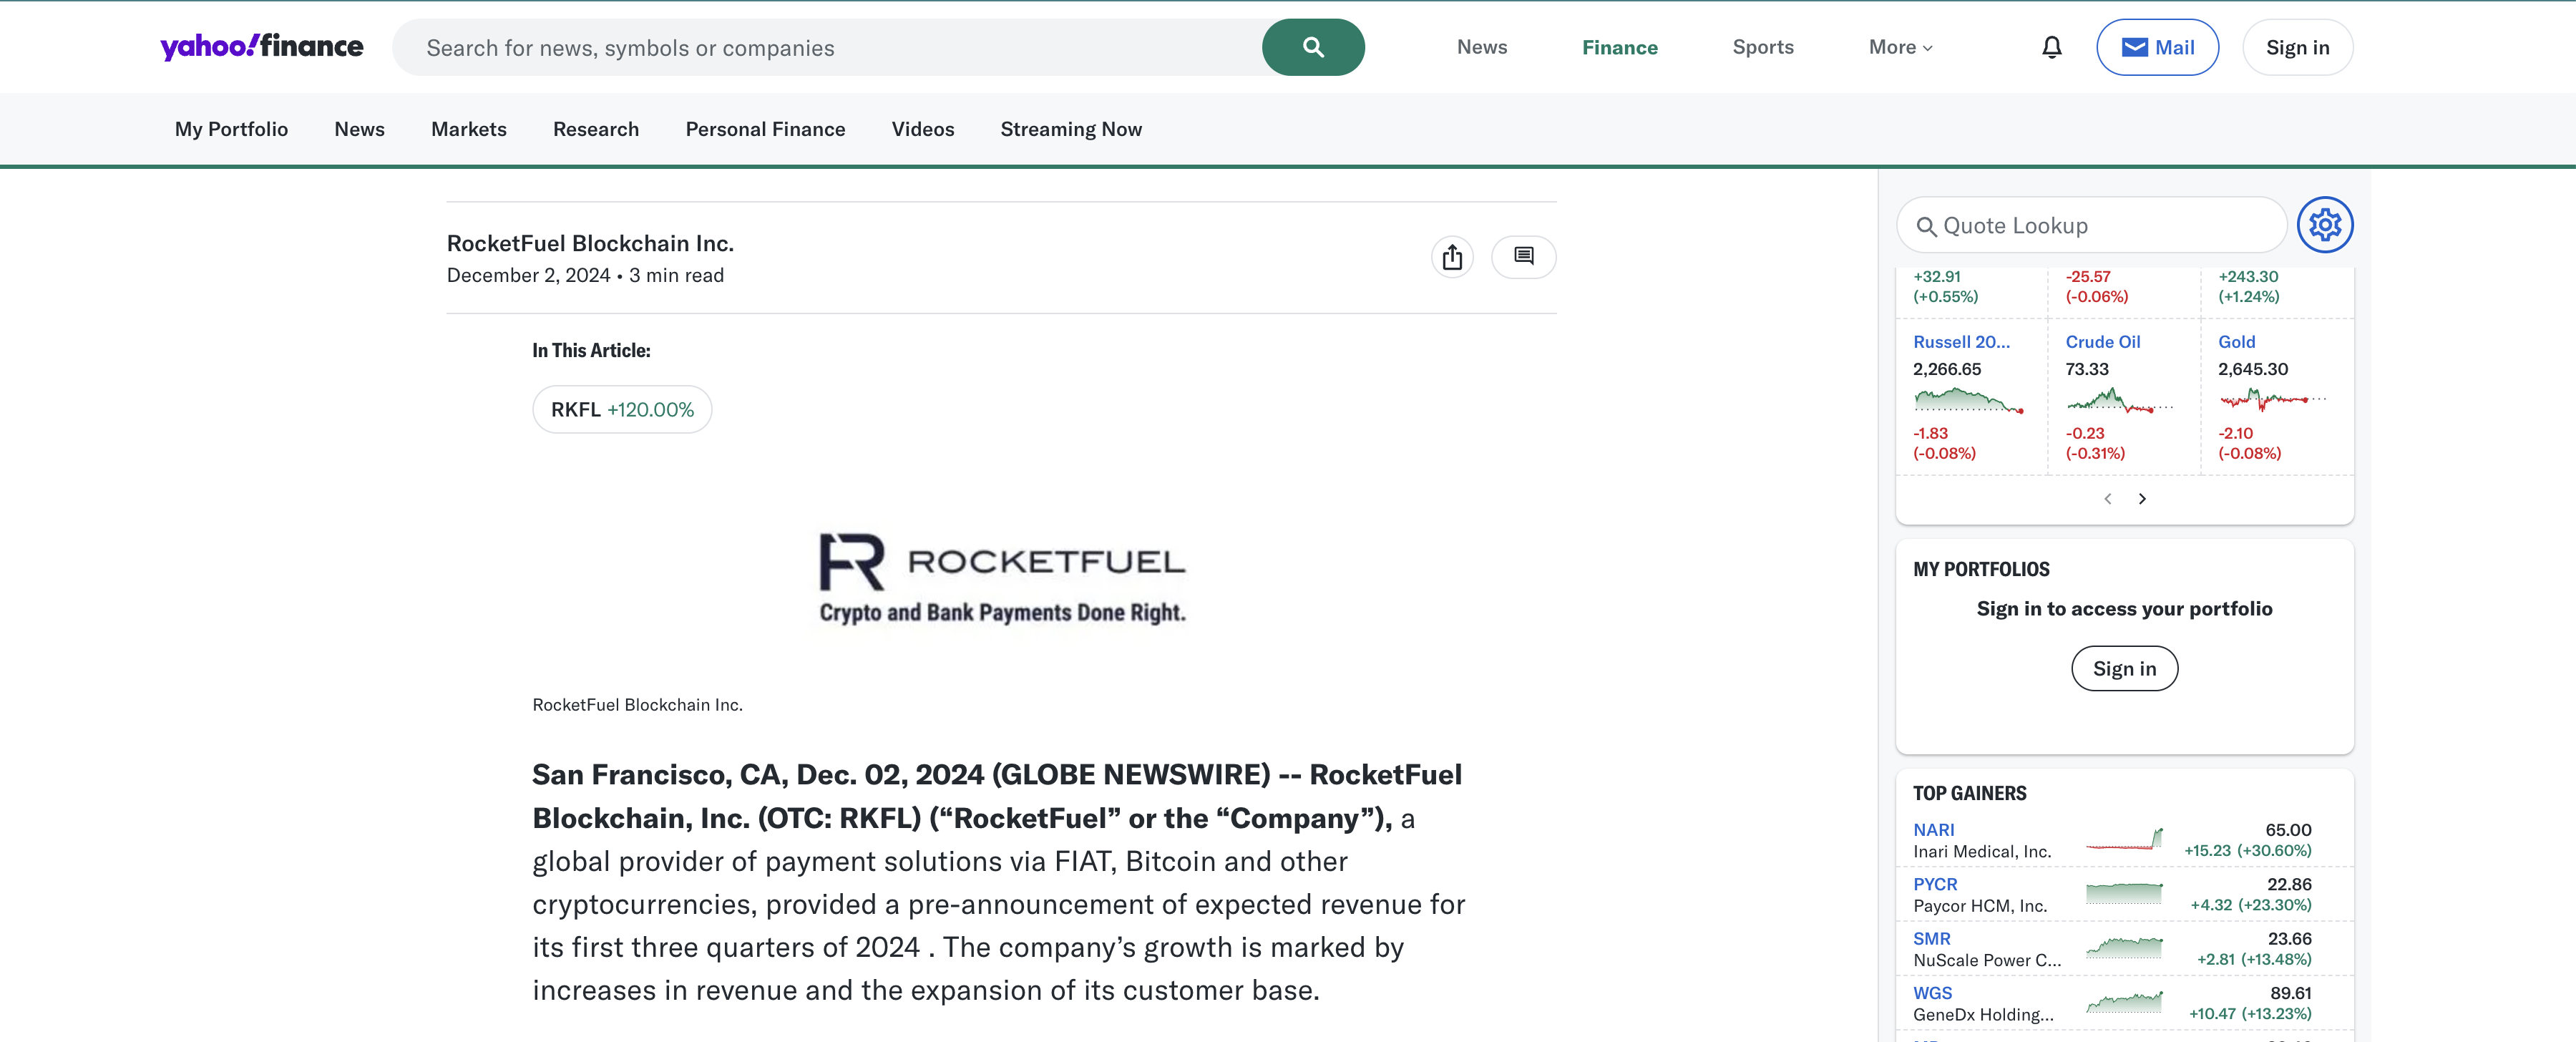Click the 'December 2, 2024' date text
The height and width of the screenshot is (1042, 2576).
pyautogui.click(x=528, y=275)
